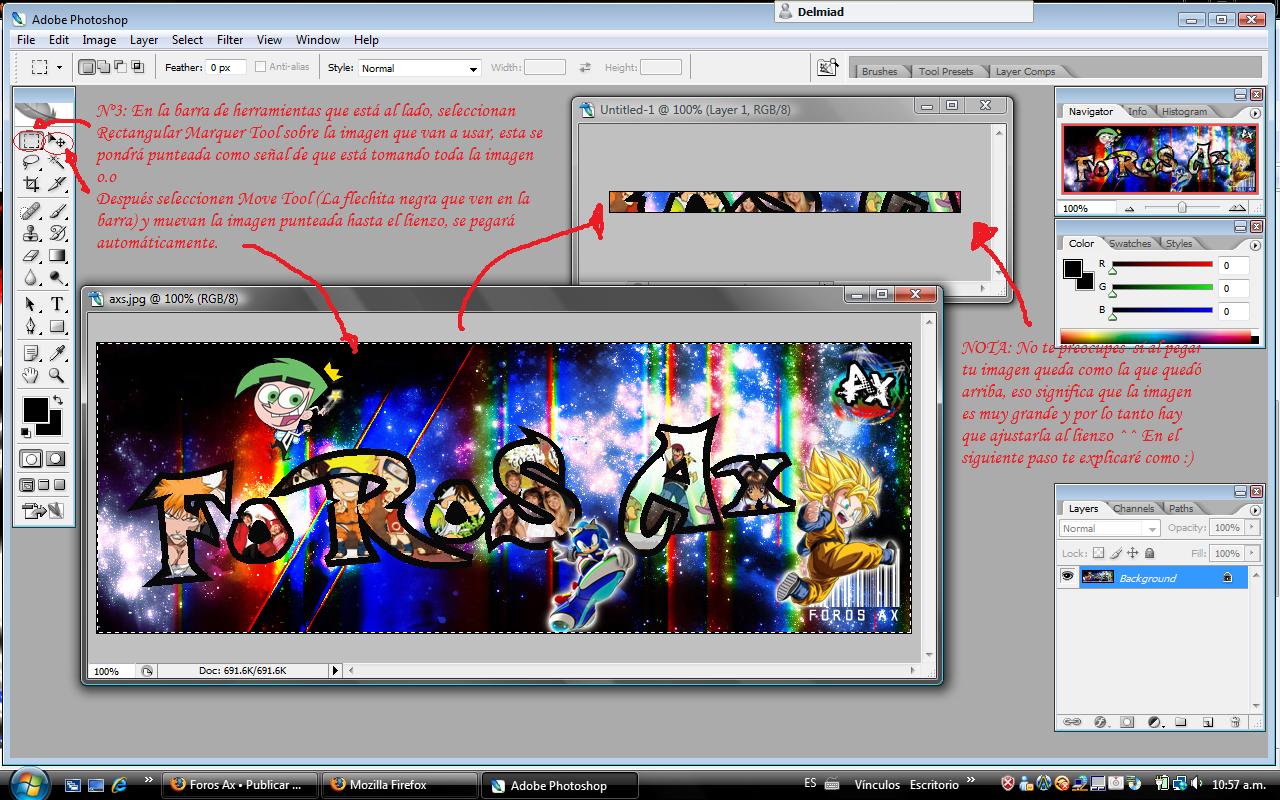Select the Horizontal Type tool
Screen dimensions: 1280x800
click(58, 304)
